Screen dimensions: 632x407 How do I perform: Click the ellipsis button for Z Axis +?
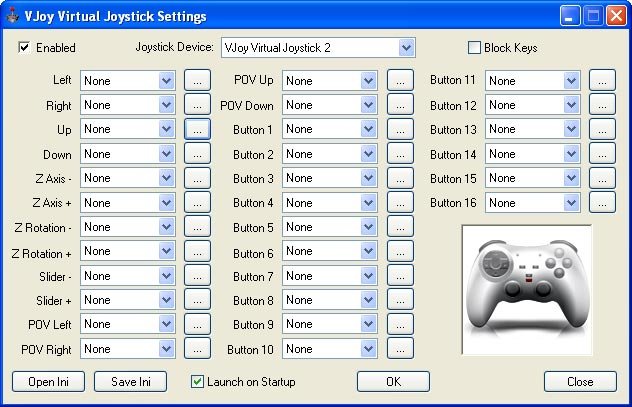click(198, 202)
